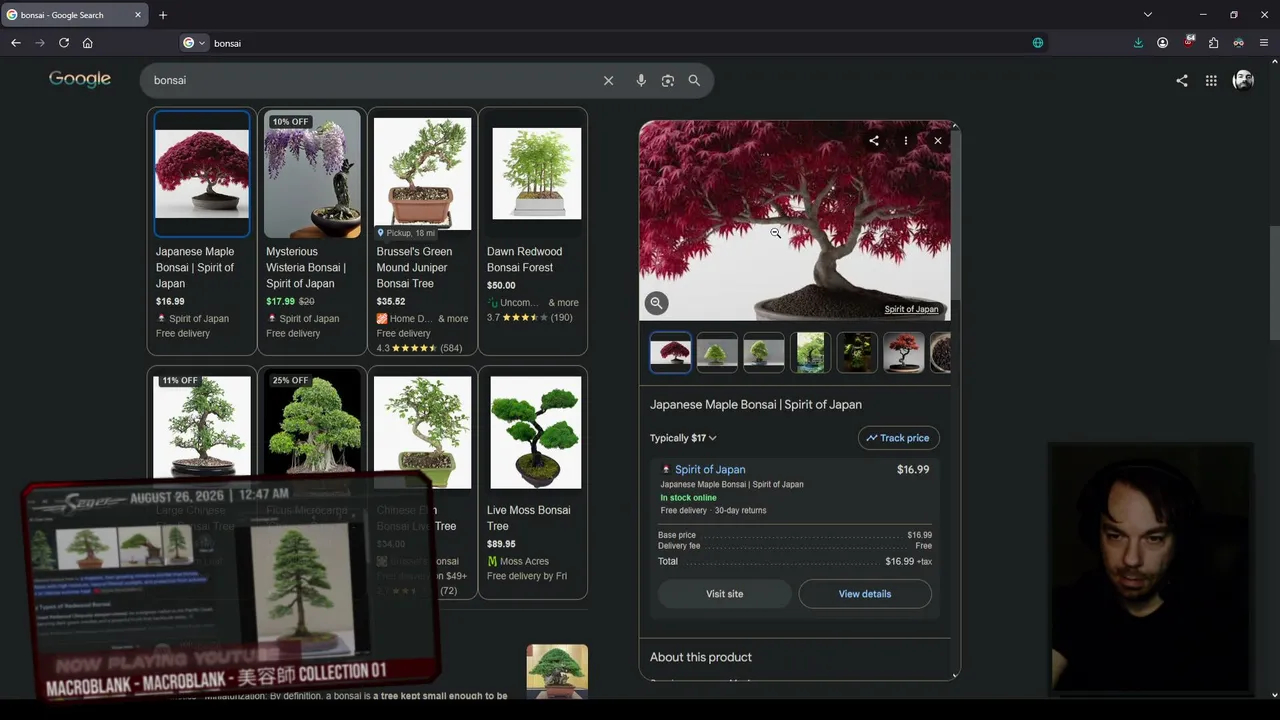1280x720 pixels.
Task: Click the Visit site button
Action: tap(725, 594)
